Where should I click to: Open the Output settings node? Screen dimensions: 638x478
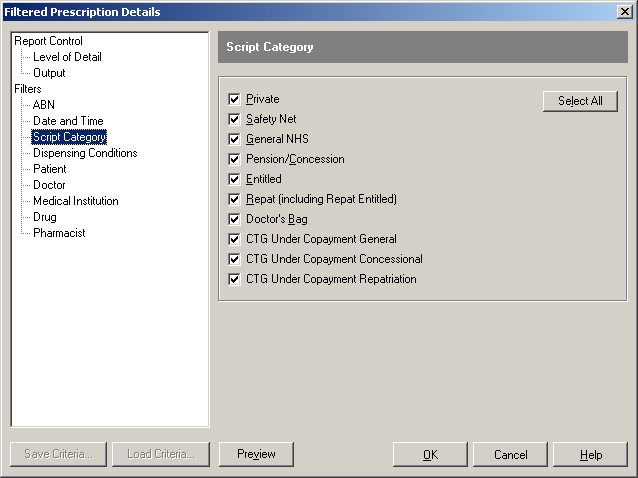point(49,73)
